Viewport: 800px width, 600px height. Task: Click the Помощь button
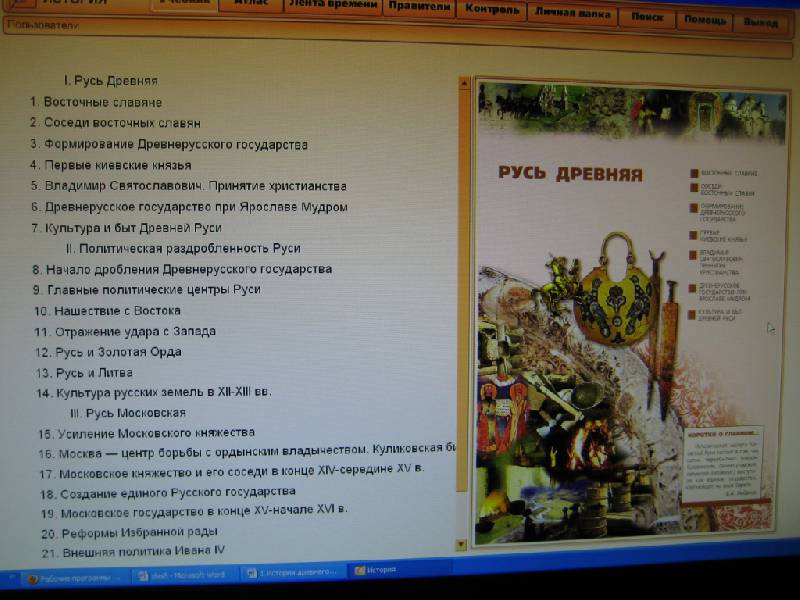click(706, 20)
